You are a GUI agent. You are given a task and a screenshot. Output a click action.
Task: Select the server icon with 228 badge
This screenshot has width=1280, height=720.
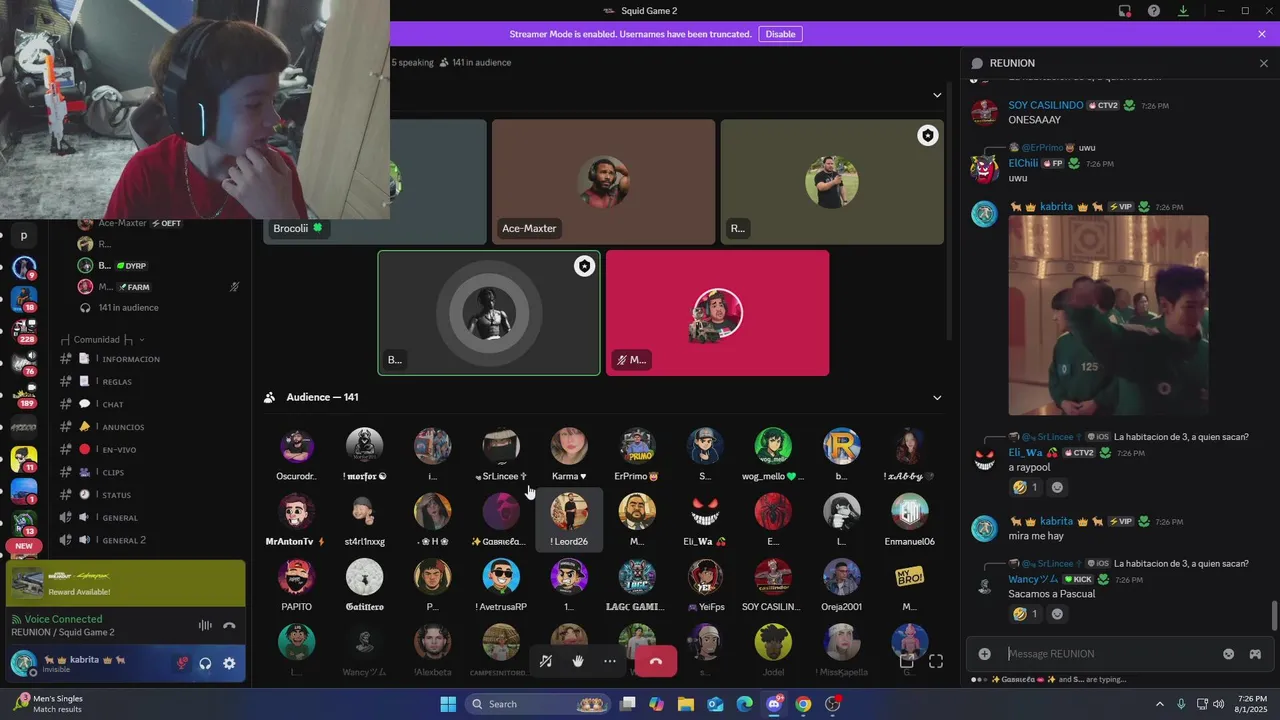click(23, 331)
